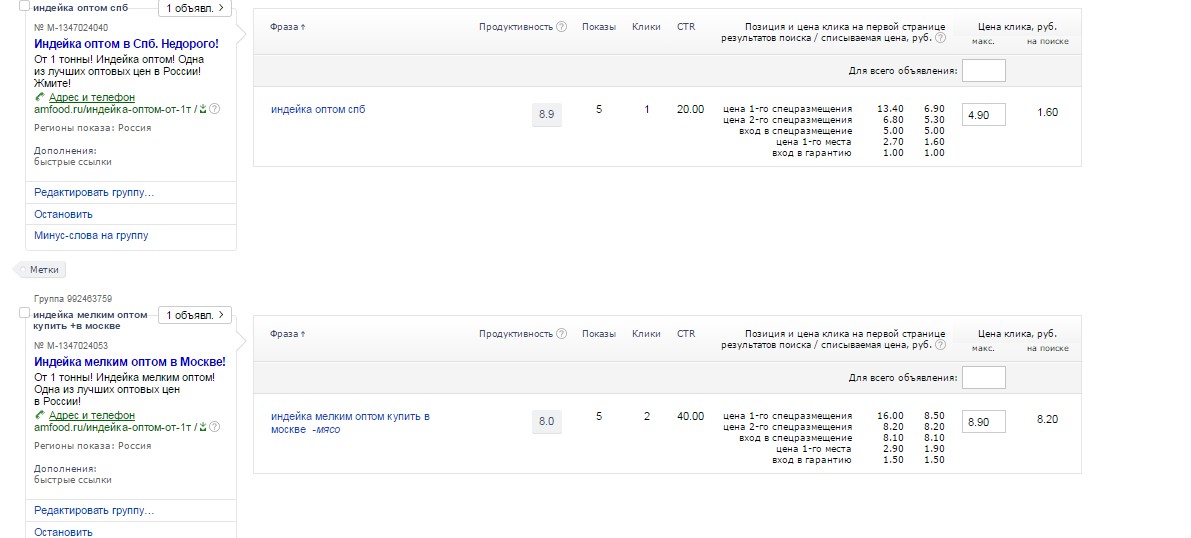Click the max bid field showing 4.90
Image resolution: width=1191 pixels, height=538 pixels.
983,115
